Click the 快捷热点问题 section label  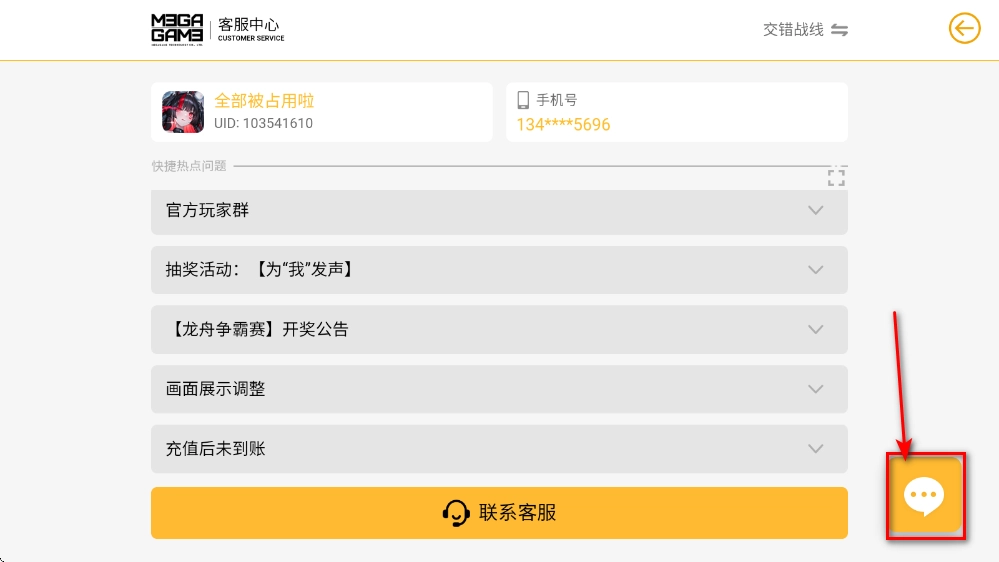click(189, 166)
